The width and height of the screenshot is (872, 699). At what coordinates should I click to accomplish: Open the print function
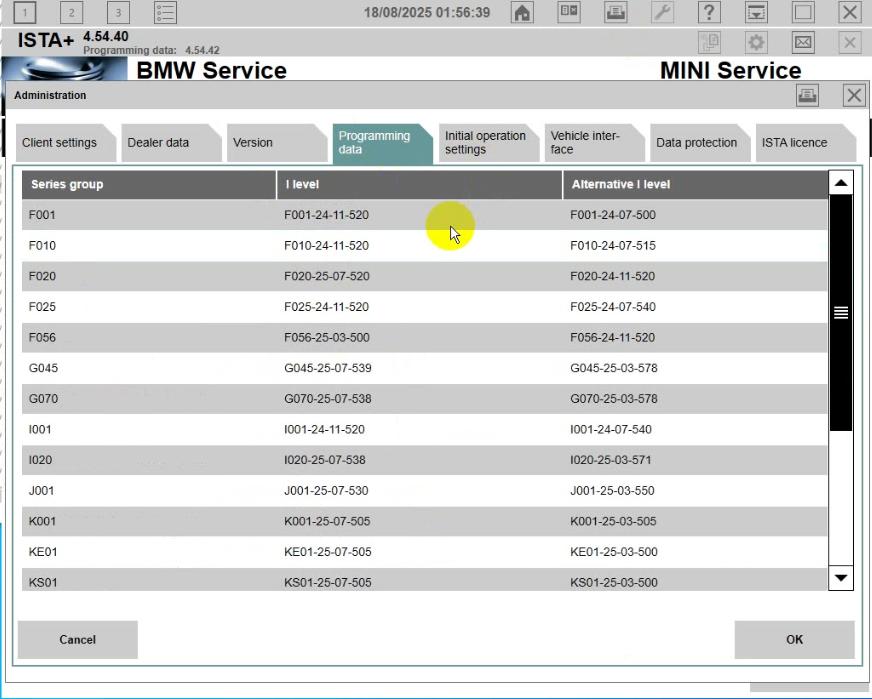click(616, 14)
